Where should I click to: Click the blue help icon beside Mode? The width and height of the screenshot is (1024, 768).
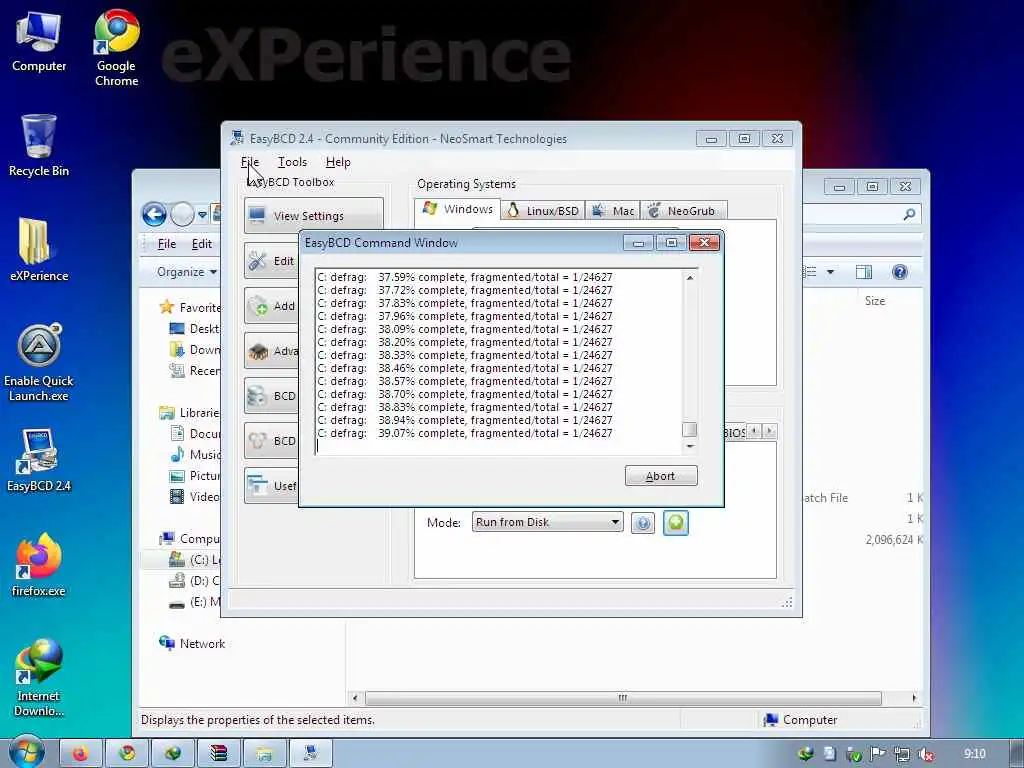(x=643, y=522)
